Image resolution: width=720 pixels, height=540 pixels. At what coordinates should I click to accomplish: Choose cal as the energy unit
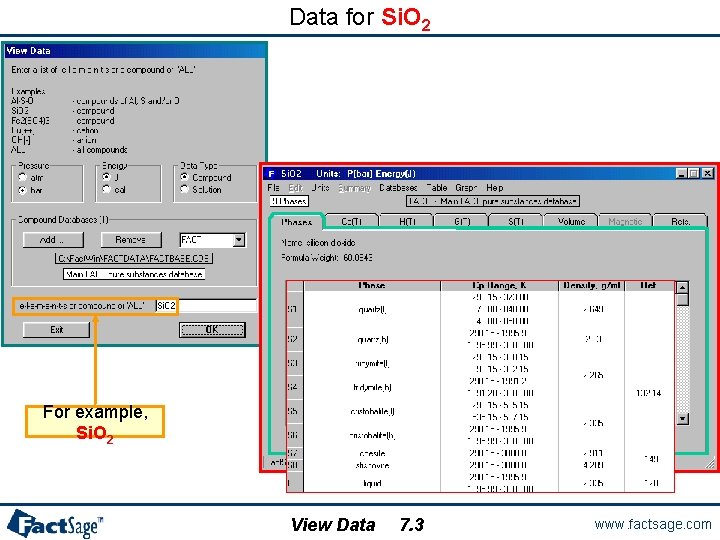[106, 189]
